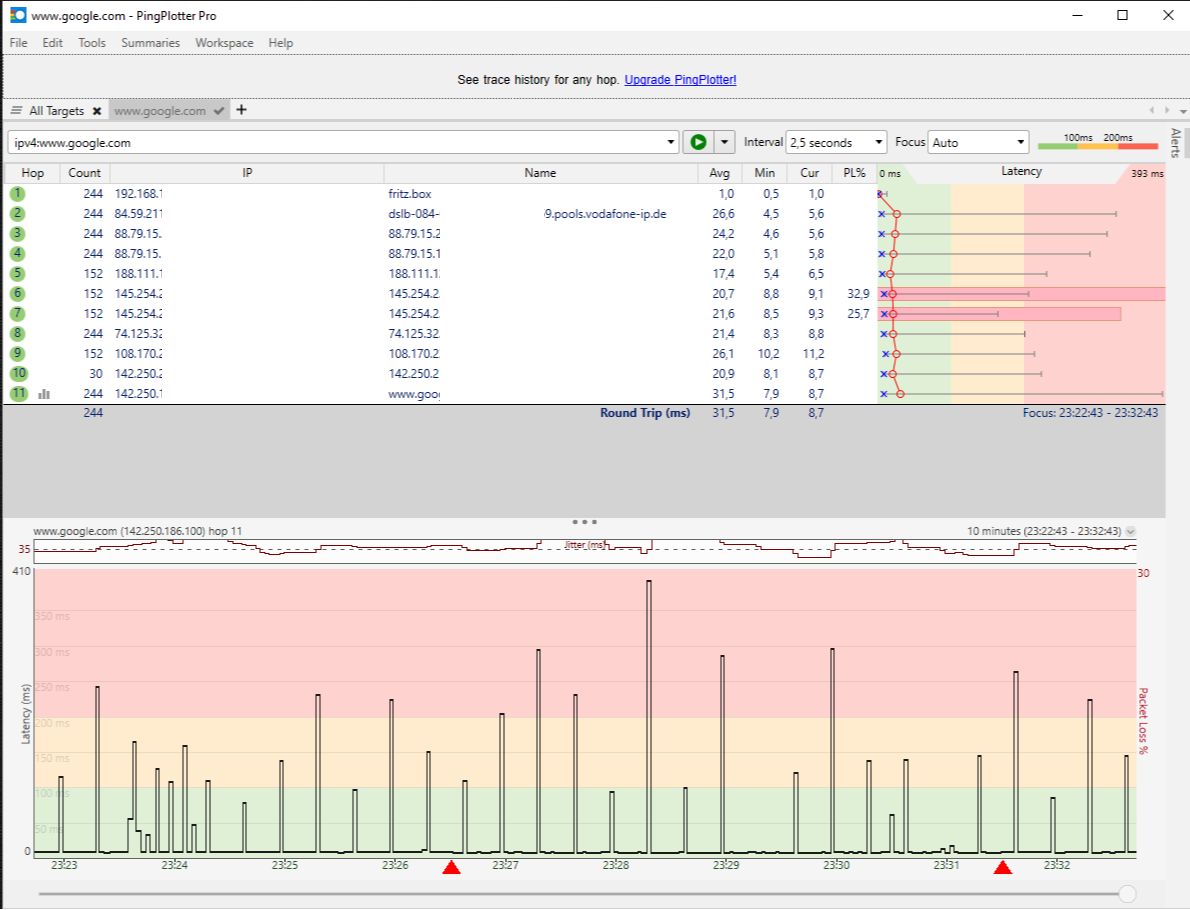Screen dimensions: 1190x910
Task: Click the IP column header
Action: (247, 173)
